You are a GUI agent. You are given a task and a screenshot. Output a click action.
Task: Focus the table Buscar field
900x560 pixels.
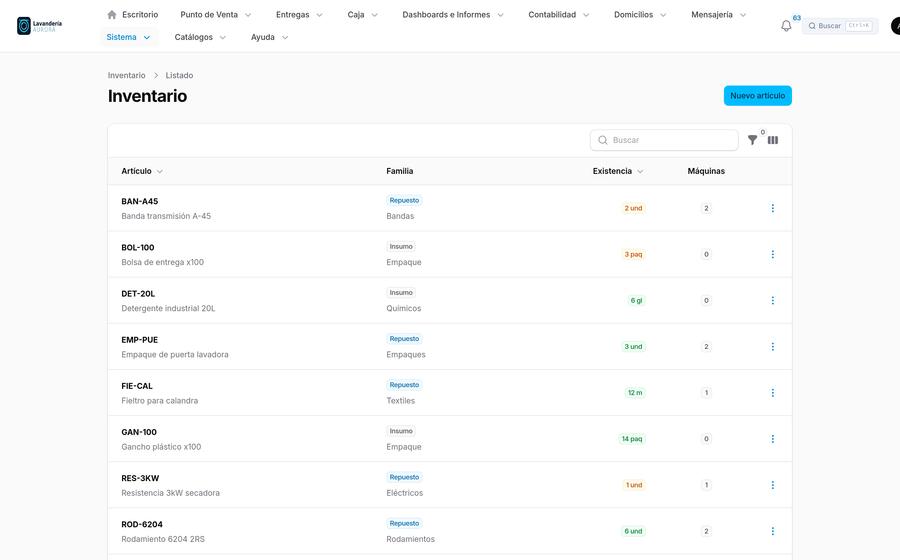tap(664, 140)
